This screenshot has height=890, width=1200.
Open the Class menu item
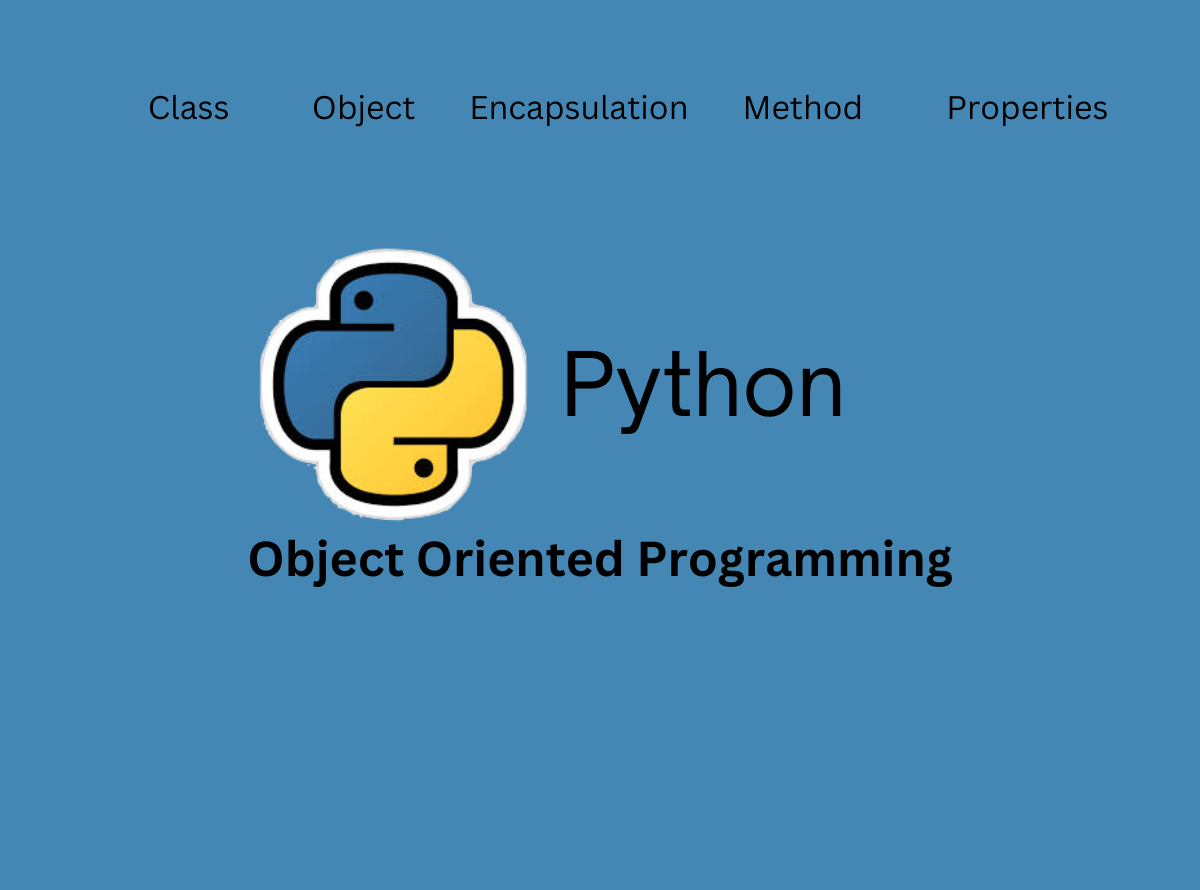(188, 108)
